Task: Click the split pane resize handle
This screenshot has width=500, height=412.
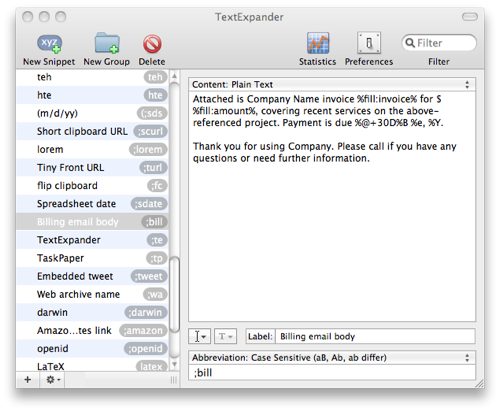Action: click(174, 380)
